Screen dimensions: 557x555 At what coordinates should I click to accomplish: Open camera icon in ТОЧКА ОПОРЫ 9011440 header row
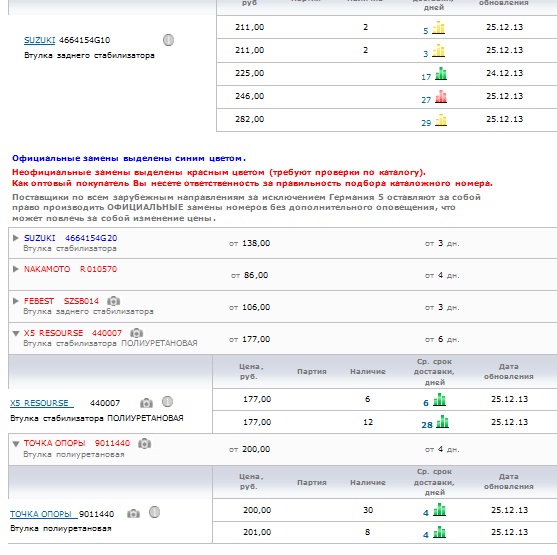point(145,443)
